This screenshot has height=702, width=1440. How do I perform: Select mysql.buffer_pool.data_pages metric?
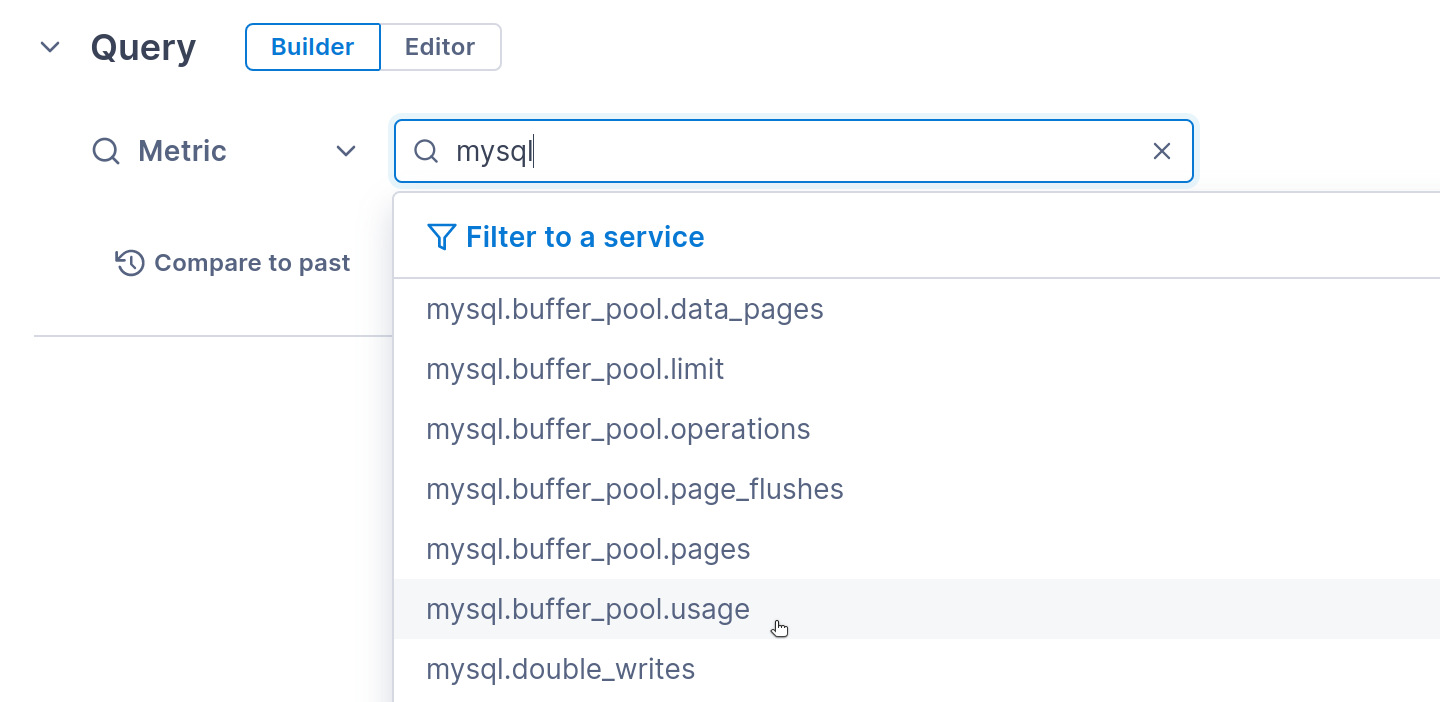[625, 309]
